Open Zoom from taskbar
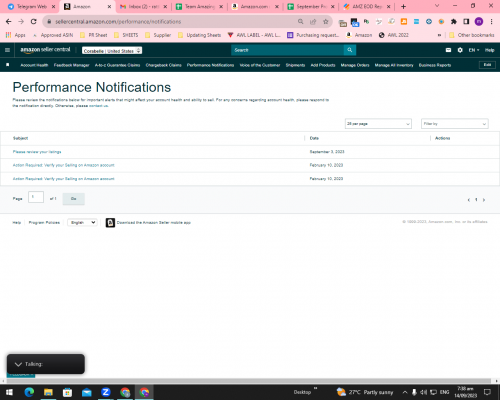 point(106,392)
